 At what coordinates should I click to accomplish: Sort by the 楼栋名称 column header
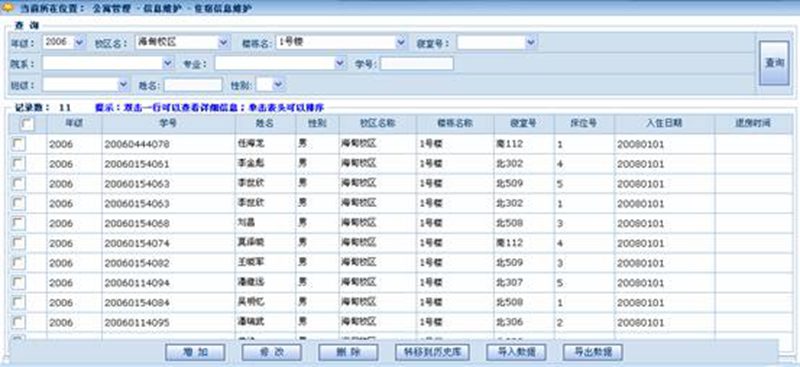click(455, 124)
